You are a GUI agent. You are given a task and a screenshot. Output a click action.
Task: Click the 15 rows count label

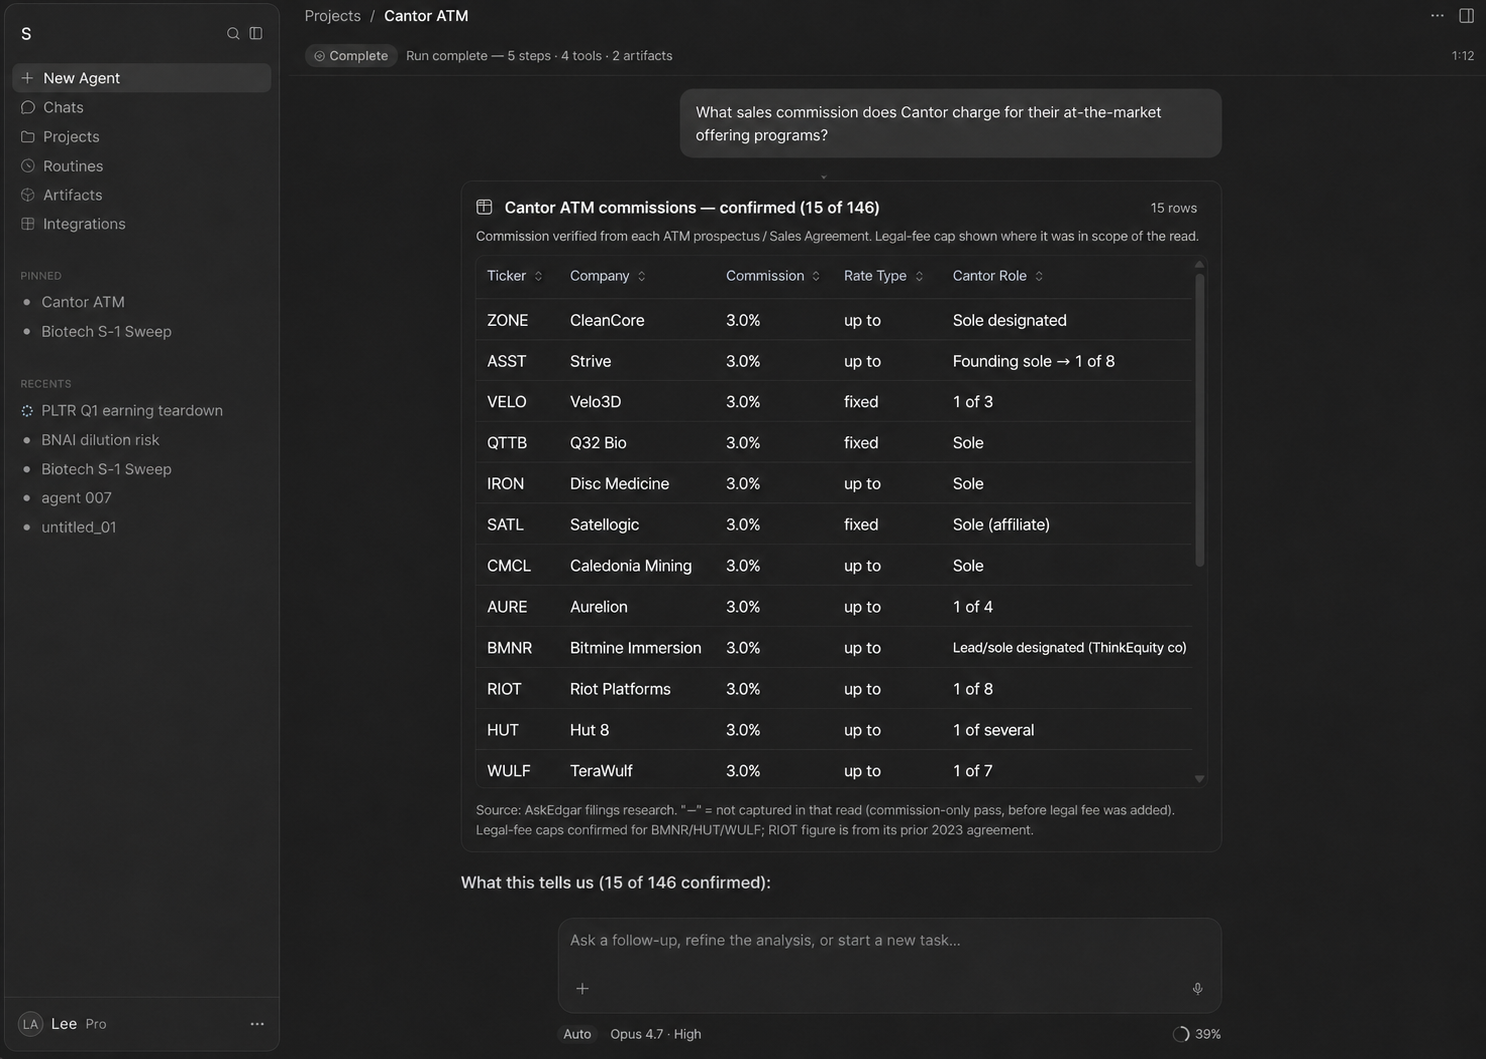coord(1173,208)
